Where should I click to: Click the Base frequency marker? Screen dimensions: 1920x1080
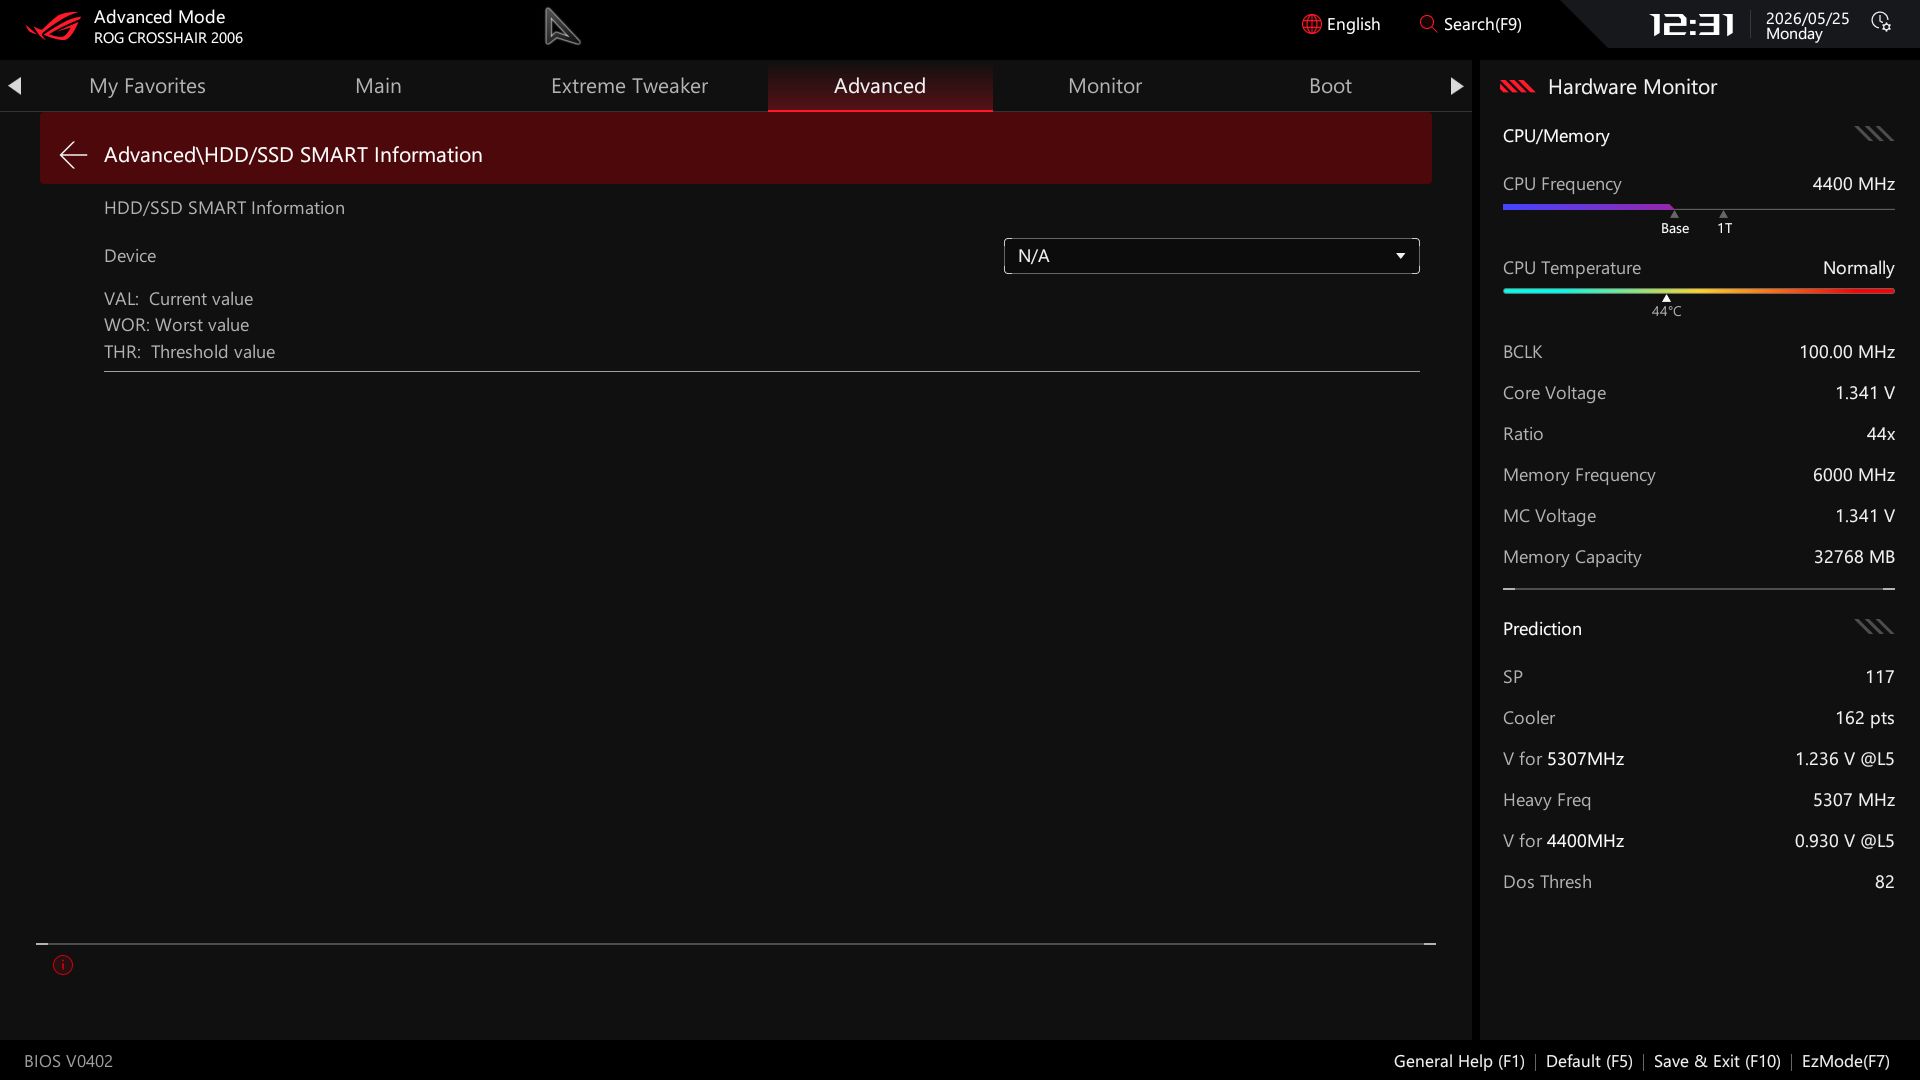pyautogui.click(x=1675, y=224)
